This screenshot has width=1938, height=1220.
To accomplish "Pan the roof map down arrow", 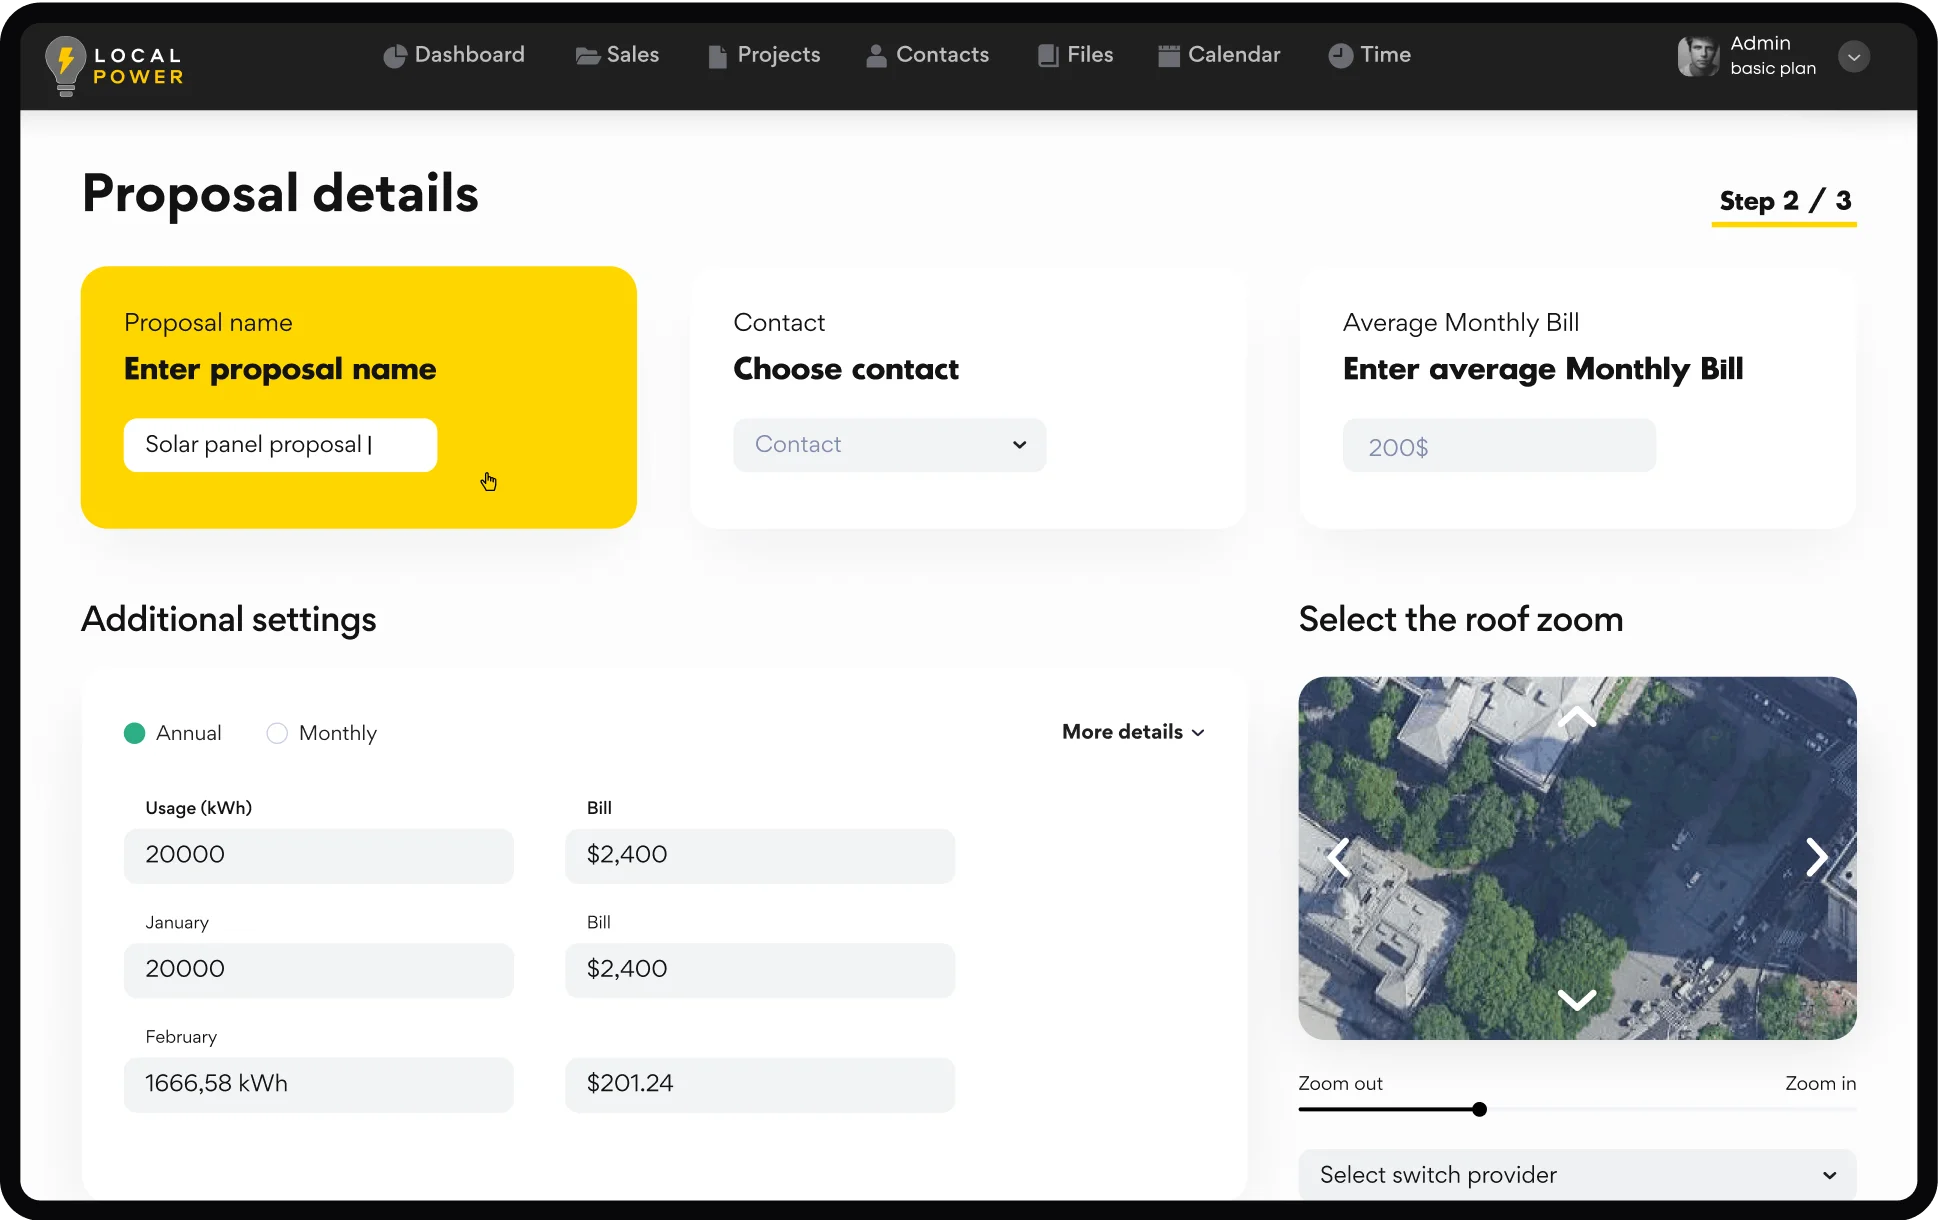I will tap(1577, 999).
